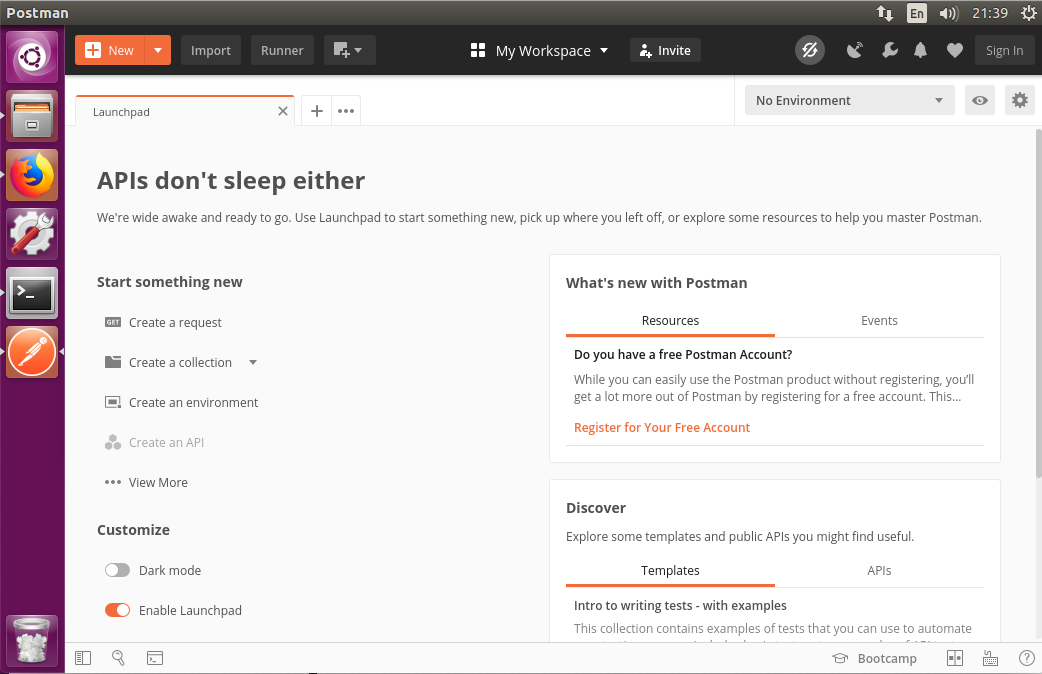Click the environment quick look eye icon
Image resolution: width=1042 pixels, height=674 pixels.
click(x=980, y=100)
